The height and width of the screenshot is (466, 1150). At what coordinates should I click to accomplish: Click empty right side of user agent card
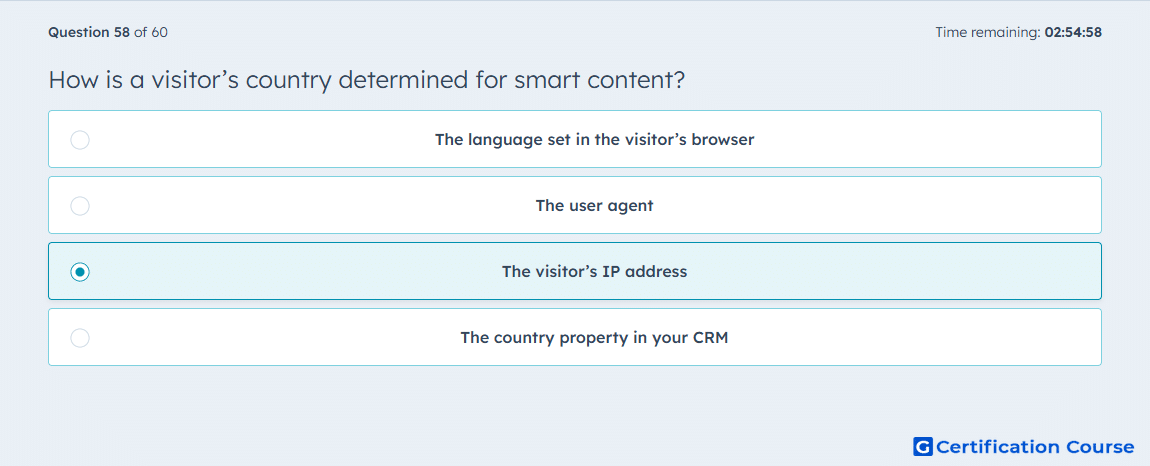(953, 206)
